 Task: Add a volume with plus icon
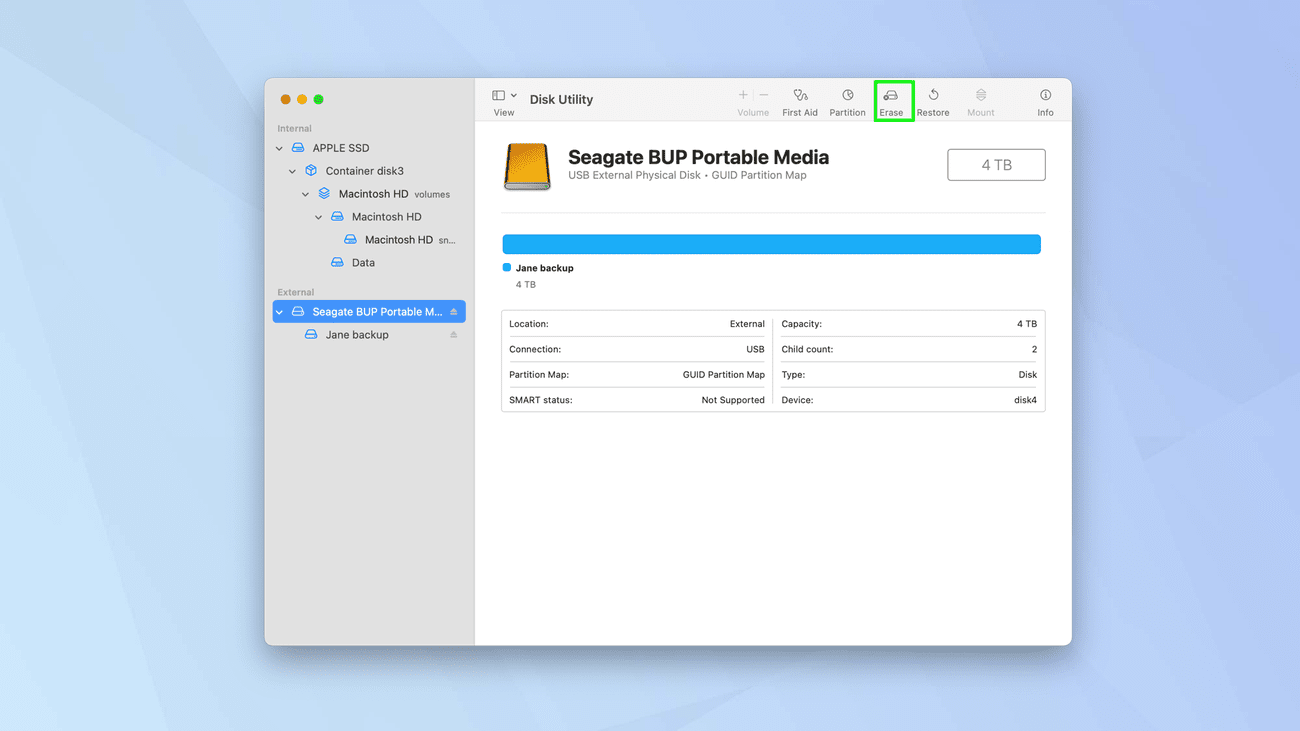(x=743, y=95)
